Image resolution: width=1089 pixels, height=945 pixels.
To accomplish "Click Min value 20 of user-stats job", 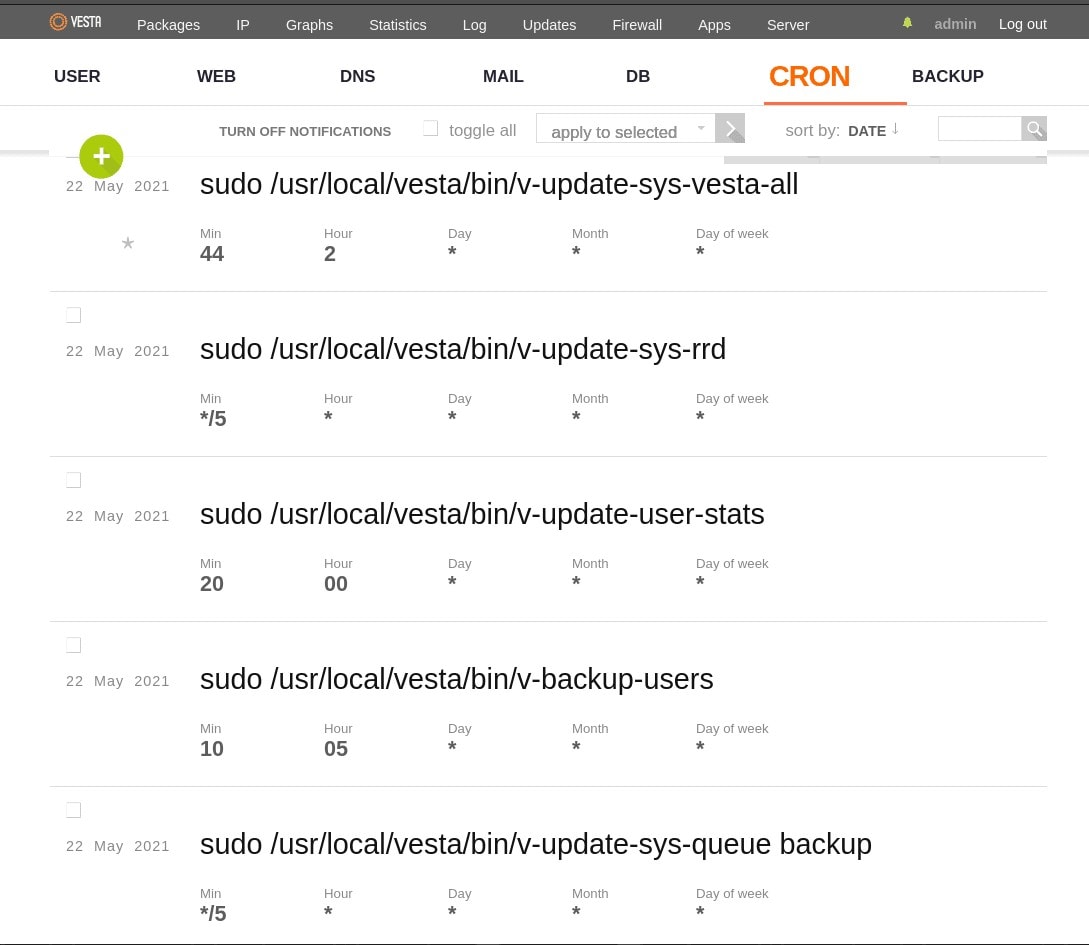I will pyautogui.click(x=212, y=584).
